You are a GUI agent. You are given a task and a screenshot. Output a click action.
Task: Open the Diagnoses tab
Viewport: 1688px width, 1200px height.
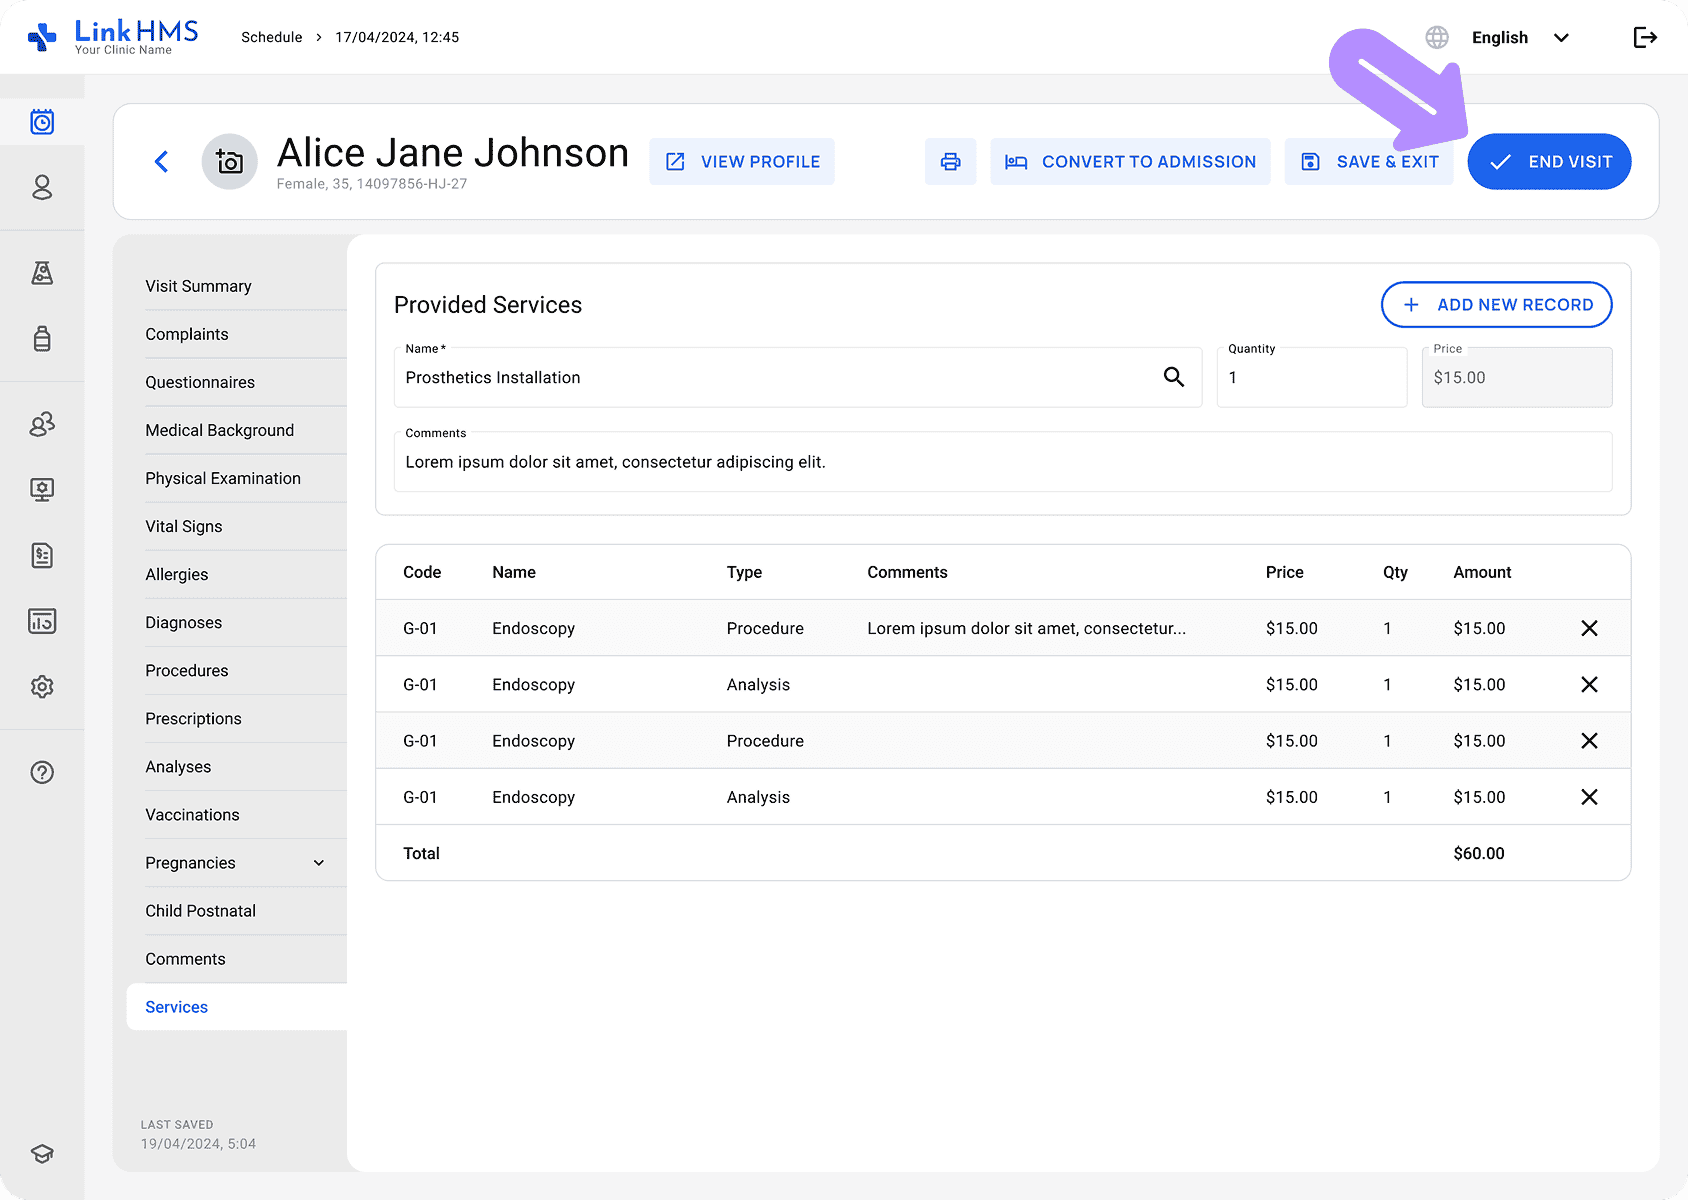(x=184, y=623)
